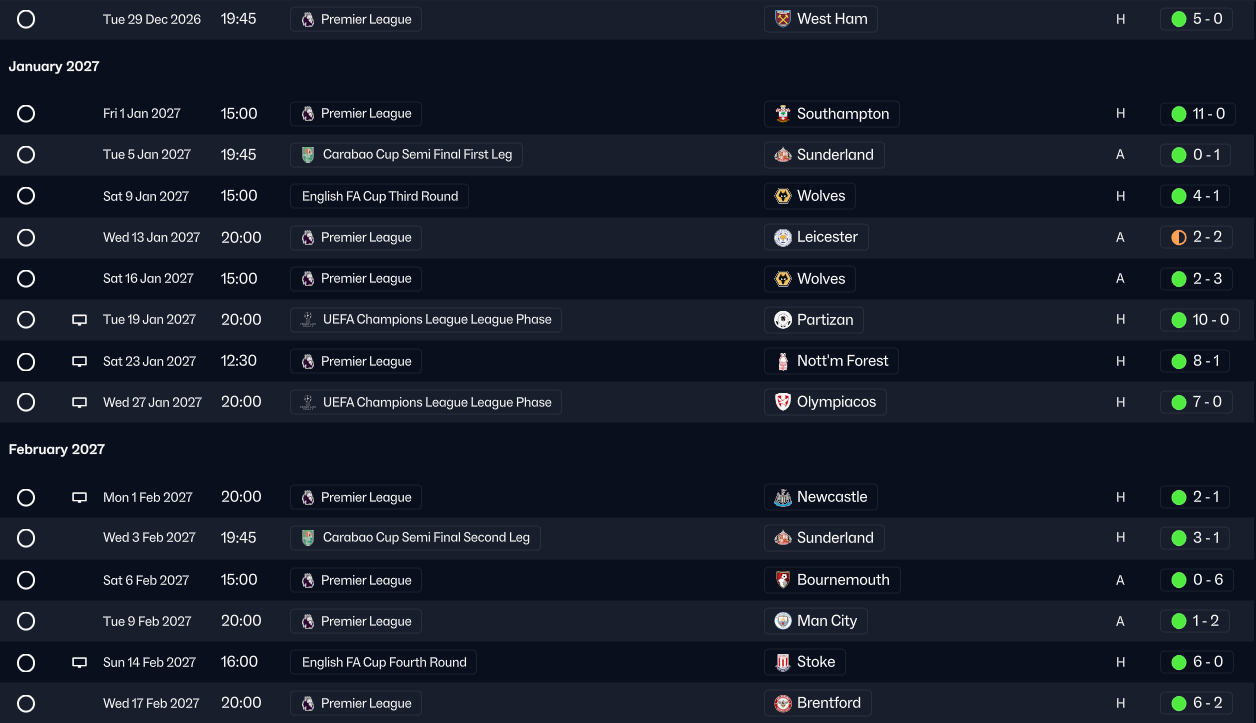1256x723 pixels.
Task: Click Champions League icon on Olympiacos fixture
Action: pos(308,403)
